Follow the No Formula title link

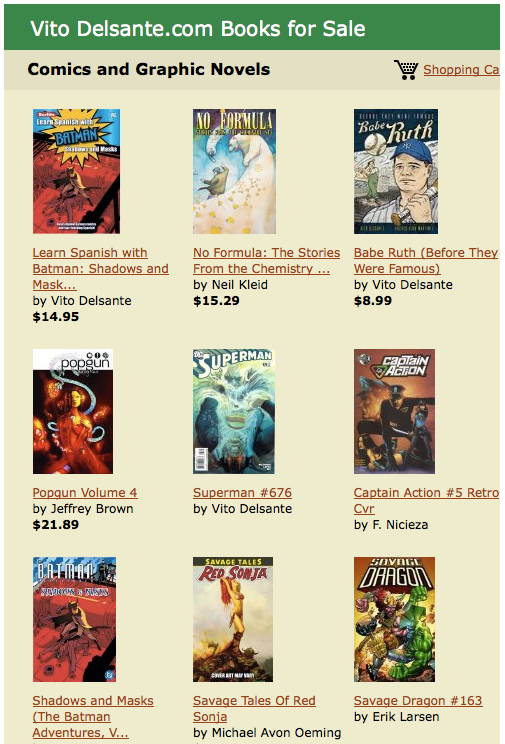[x=267, y=260]
